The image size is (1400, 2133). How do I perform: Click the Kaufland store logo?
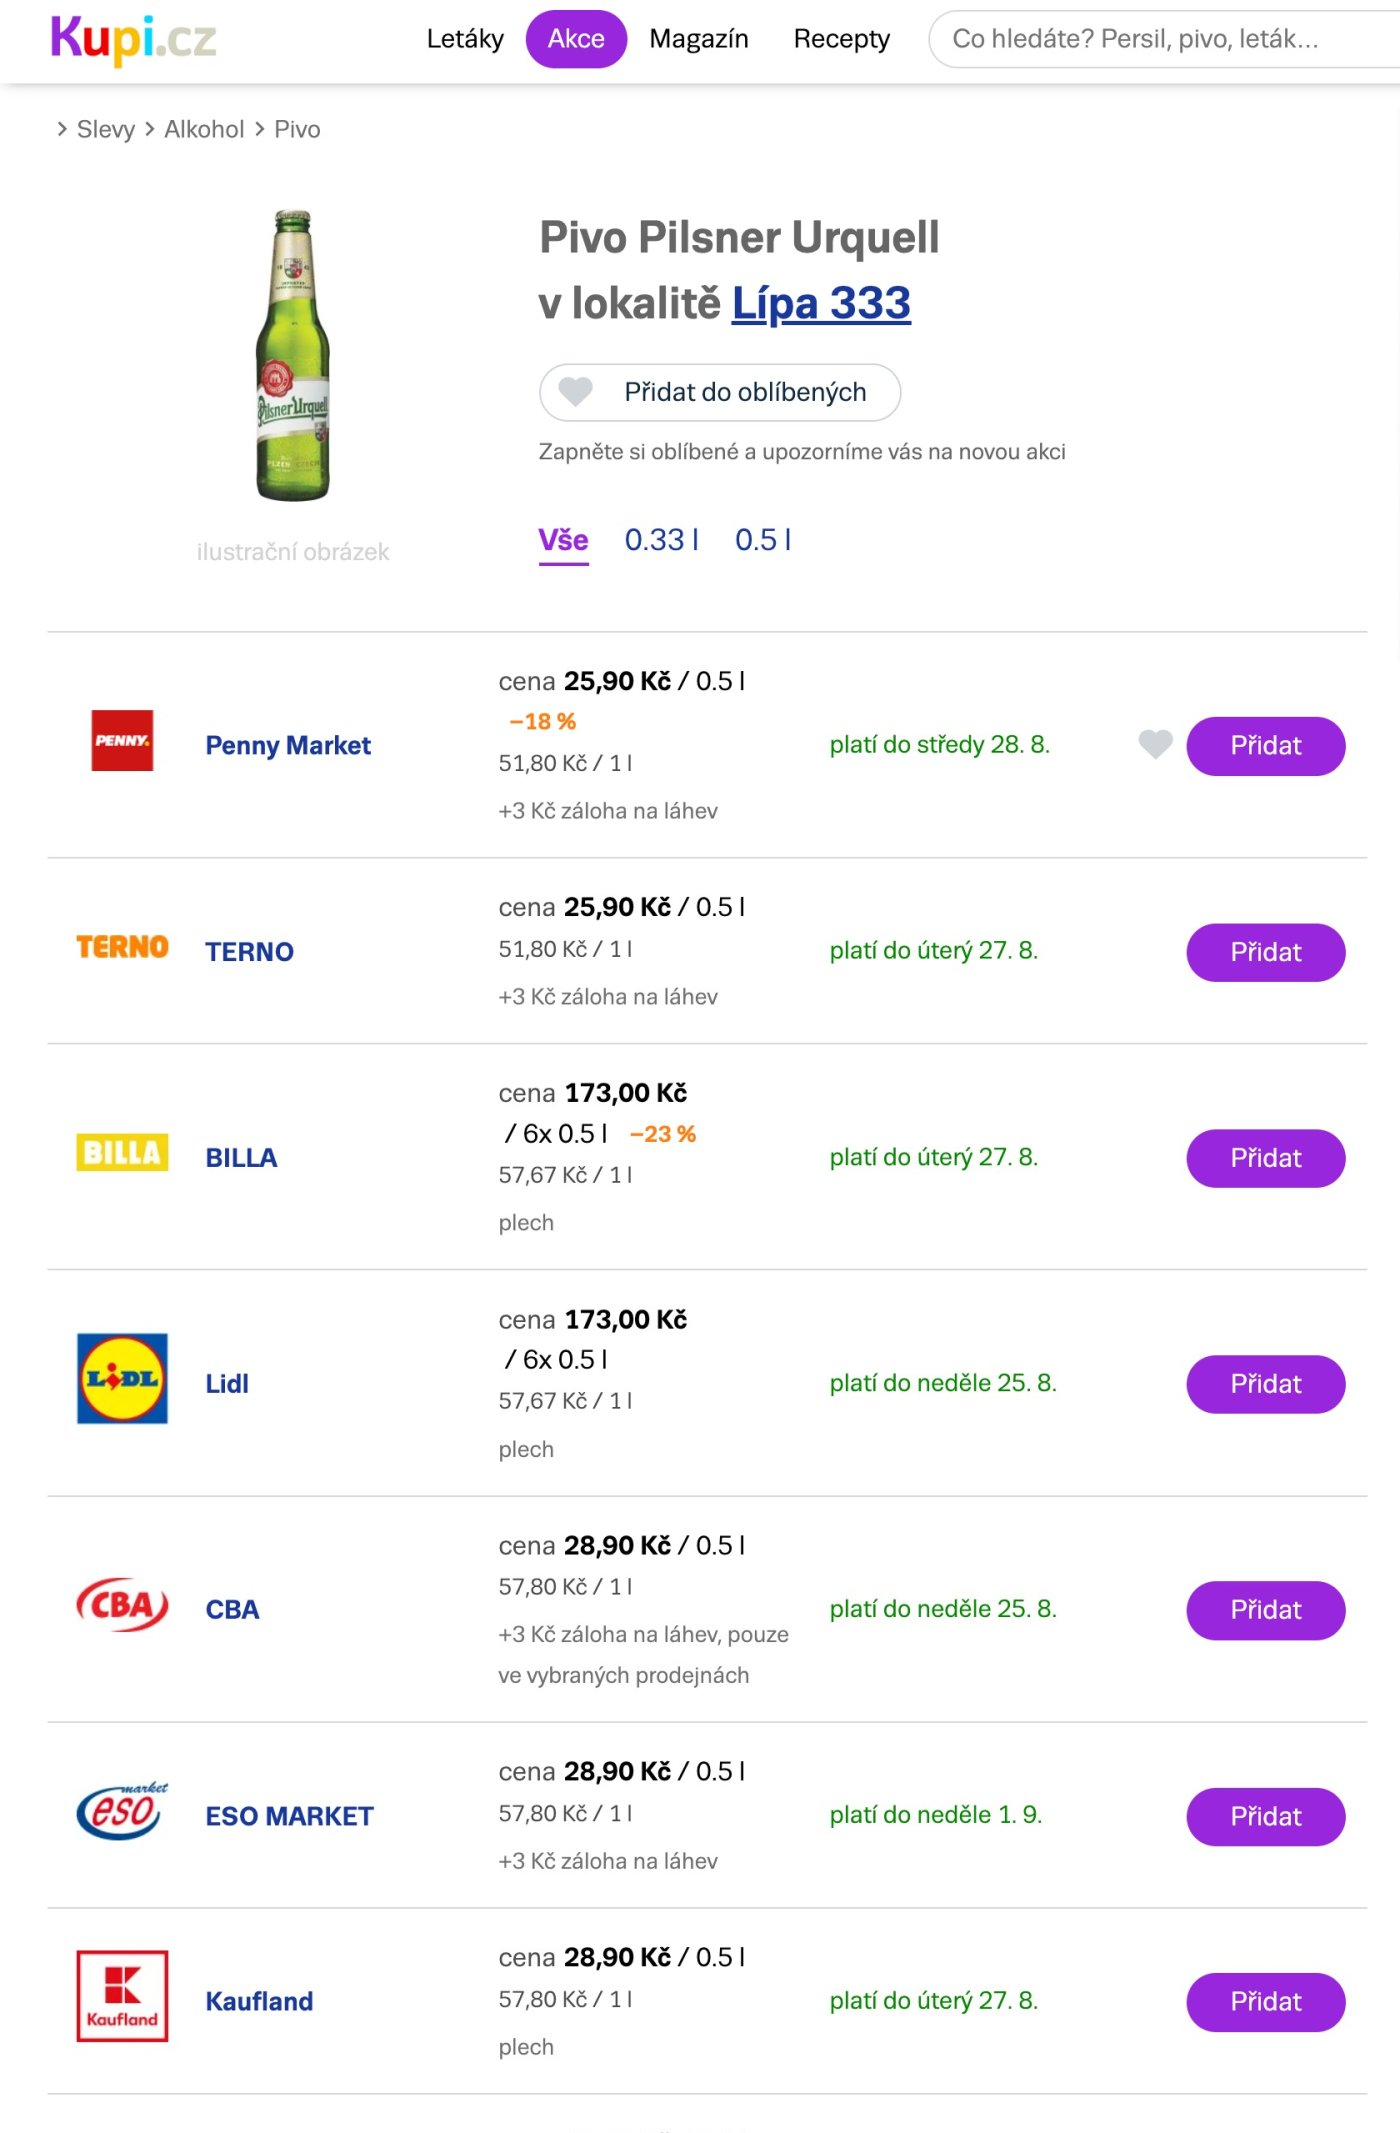[122, 1996]
